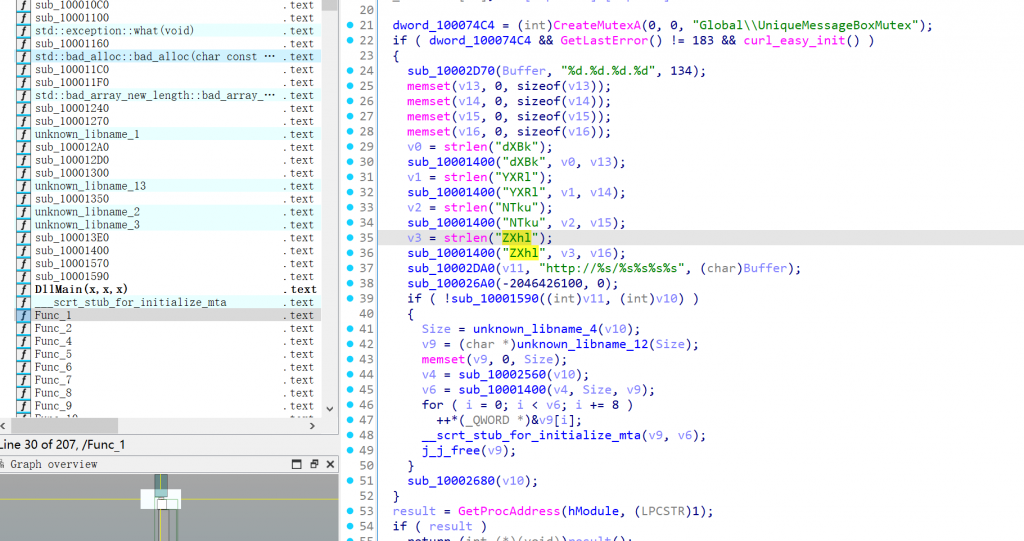Image resolution: width=1024 pixels, height=541 pixels.
Task: Click CreateMutexA call on line 21
Action: coord(597,25)
